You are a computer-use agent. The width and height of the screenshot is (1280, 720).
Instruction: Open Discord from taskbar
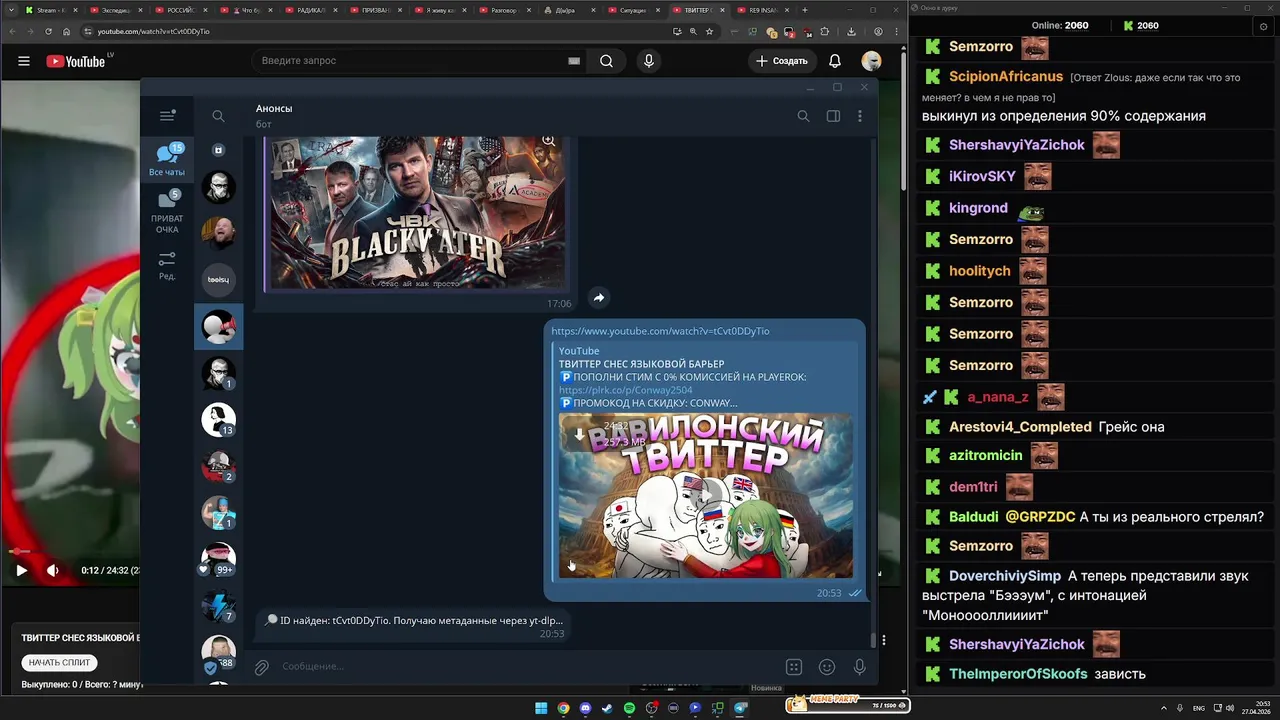pos(585,708)
